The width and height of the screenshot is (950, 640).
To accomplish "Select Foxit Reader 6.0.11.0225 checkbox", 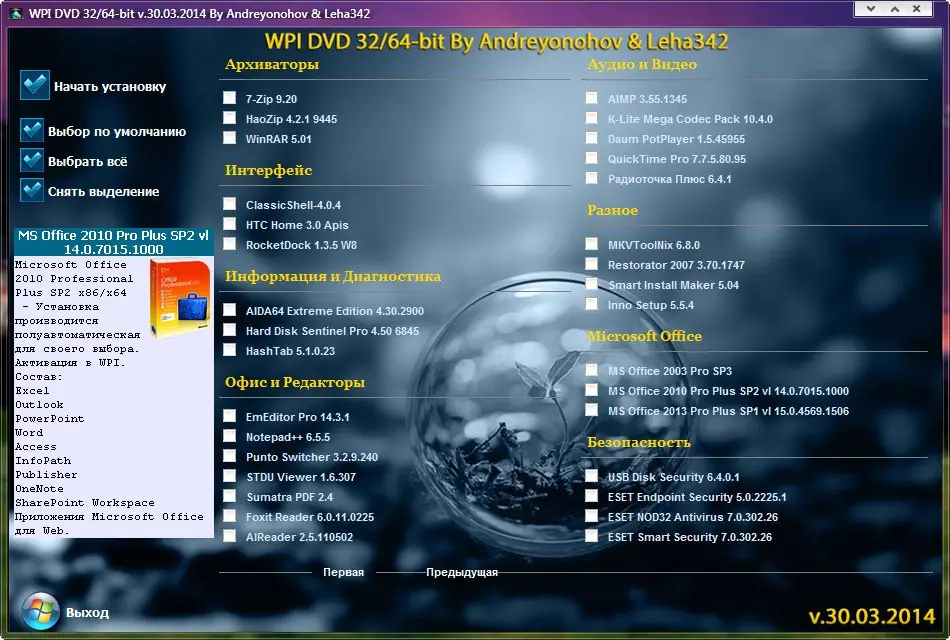I will (x=230, y=516).
